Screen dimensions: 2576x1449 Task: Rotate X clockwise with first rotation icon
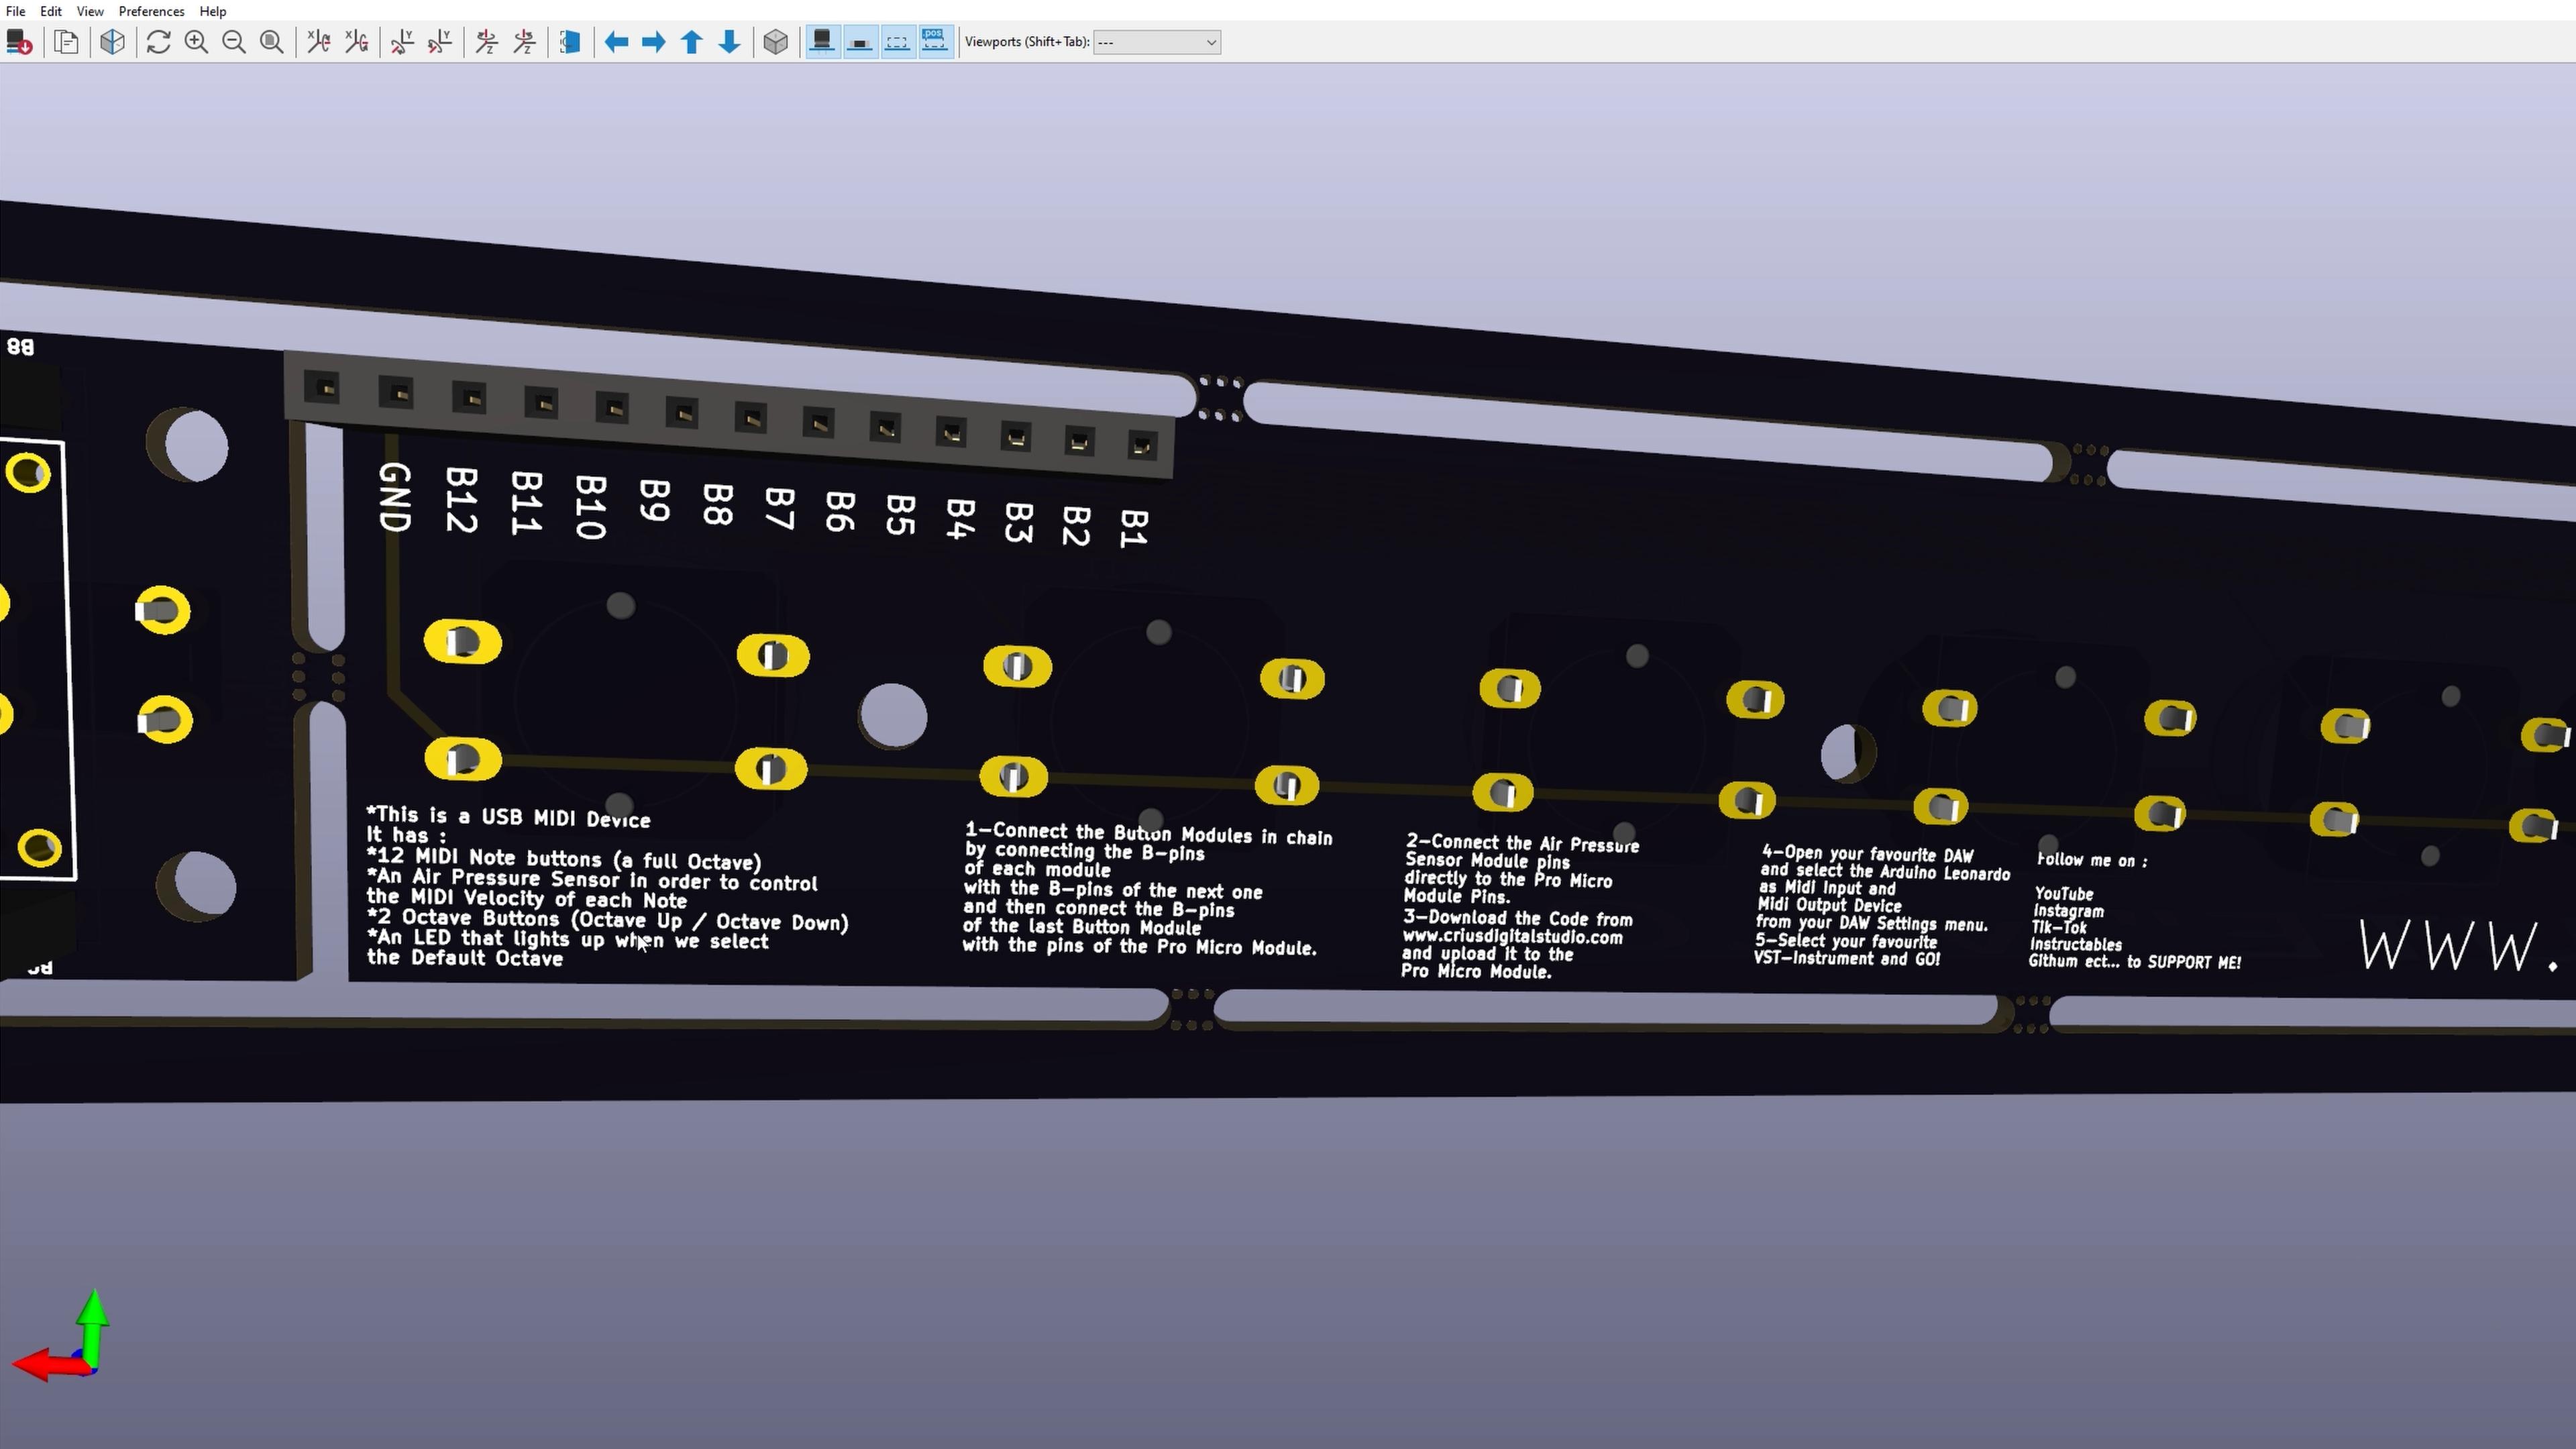(x=318, y=42)
